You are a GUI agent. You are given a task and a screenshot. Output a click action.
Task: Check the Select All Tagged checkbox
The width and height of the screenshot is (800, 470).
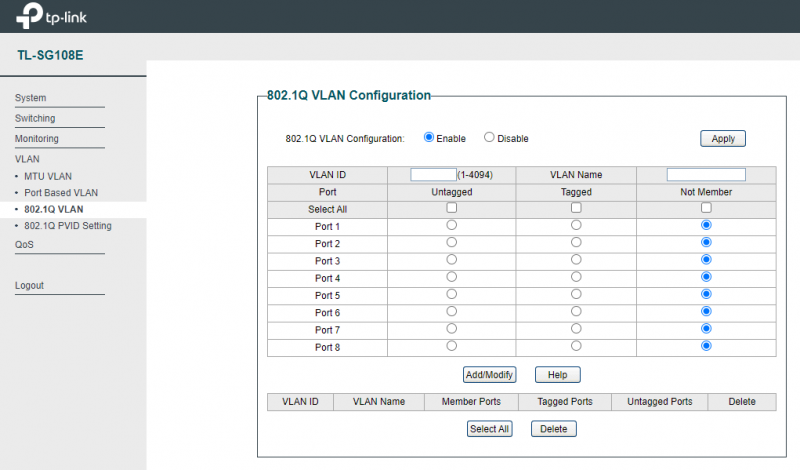576,208
